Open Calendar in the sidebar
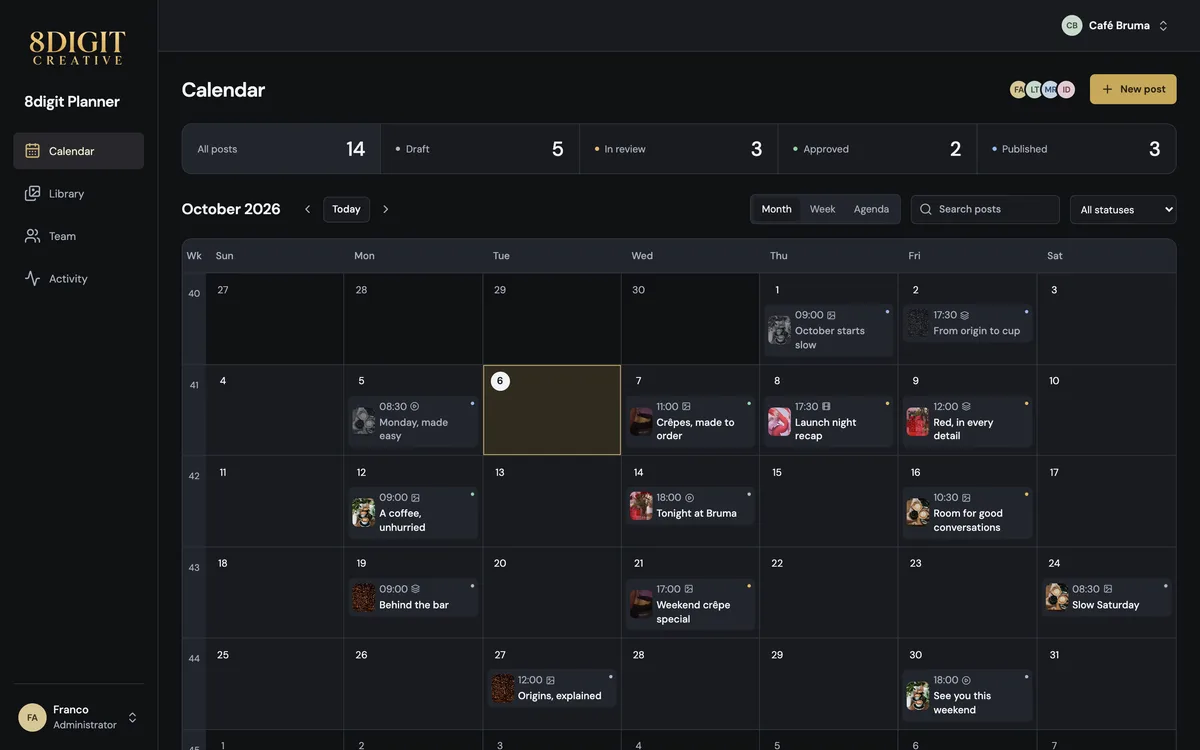 point(78,151)
